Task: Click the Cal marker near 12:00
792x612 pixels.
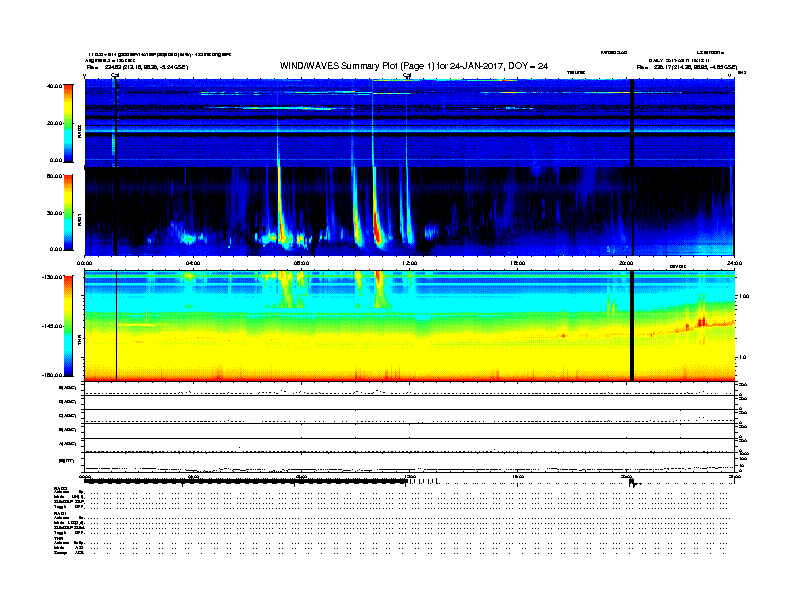Action: (407, 75)
